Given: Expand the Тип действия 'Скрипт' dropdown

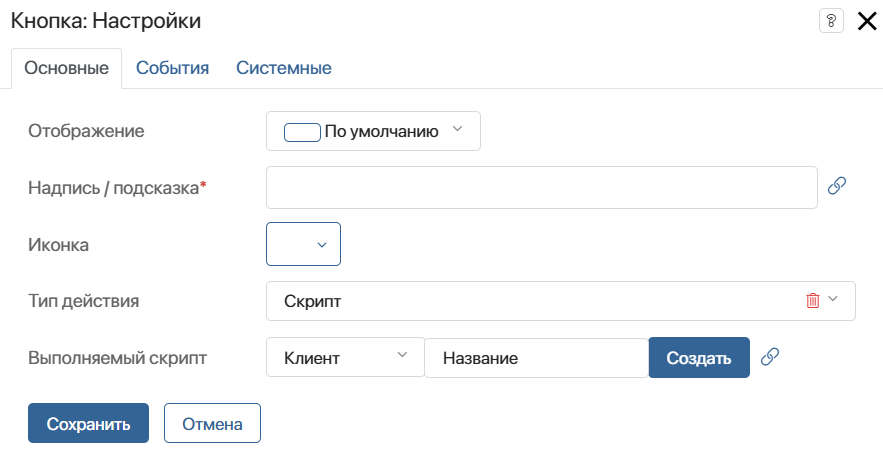Looking at the screenshot, I should pos(561,301).
